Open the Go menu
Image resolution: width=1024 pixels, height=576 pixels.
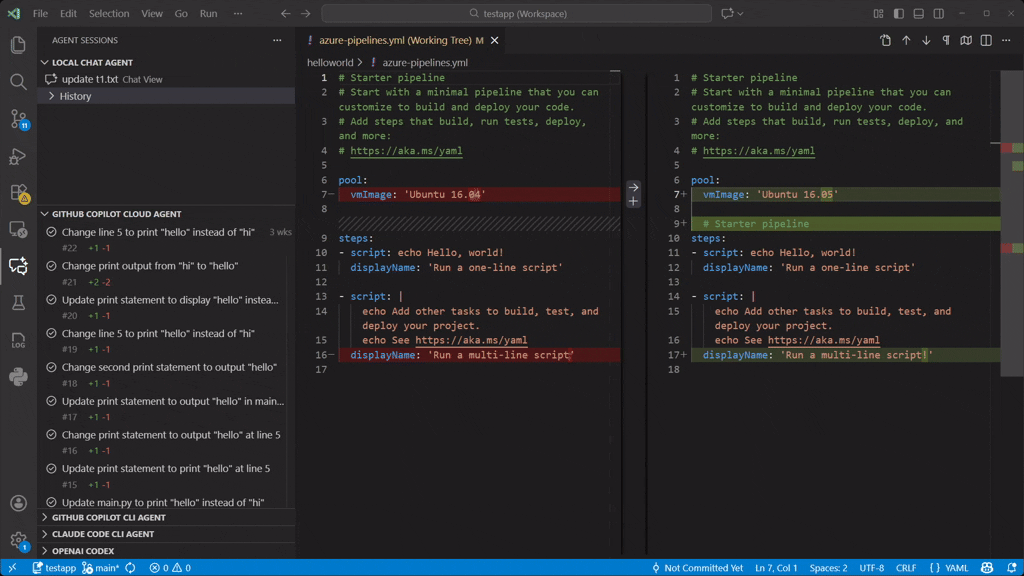tap(181, 13)
